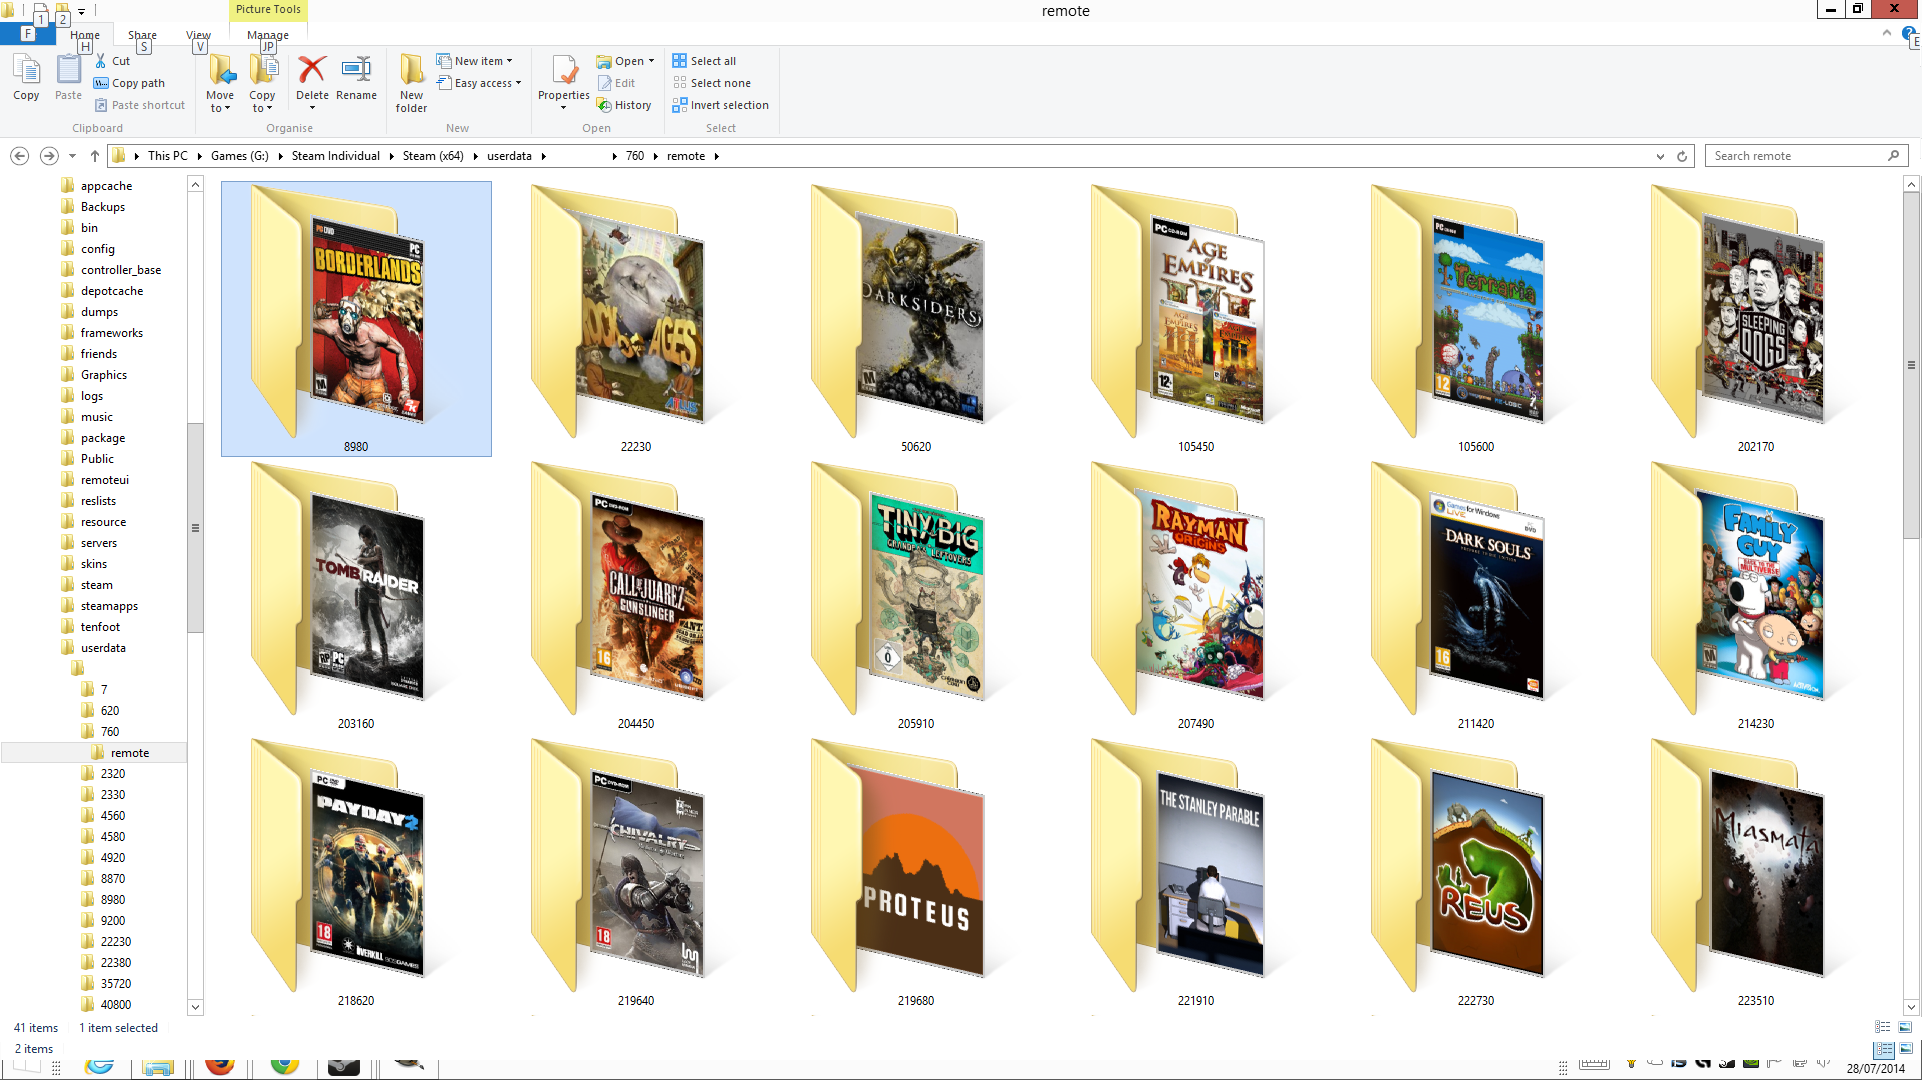Viewport: 1922px width, 1080px height.
Task: Open the Easy access dropdown
Action: click(x=480, y=83)
